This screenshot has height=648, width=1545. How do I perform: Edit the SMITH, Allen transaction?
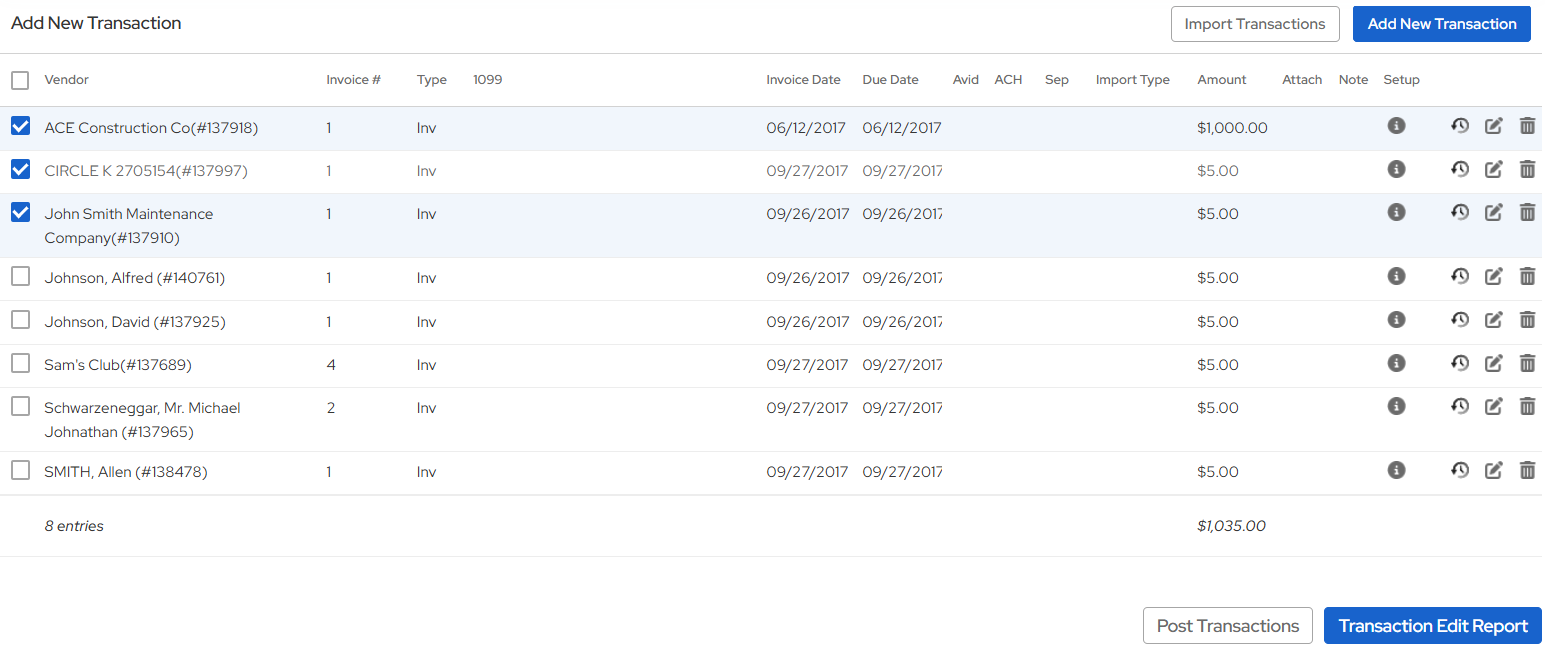pyautogui.click(x=1493, y=471)
